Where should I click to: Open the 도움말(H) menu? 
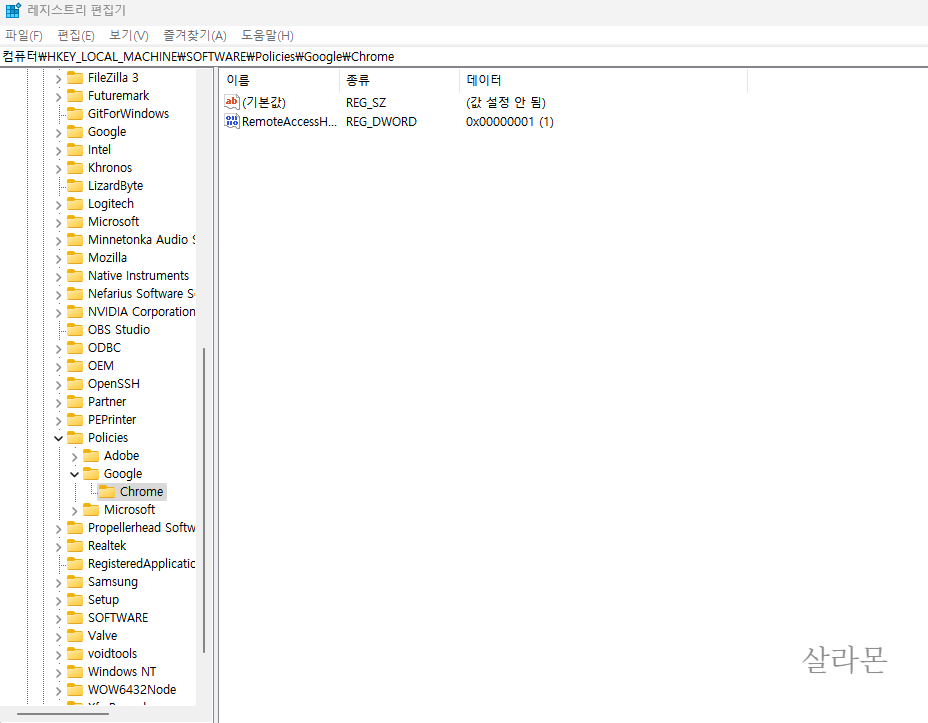pos(267,35)
